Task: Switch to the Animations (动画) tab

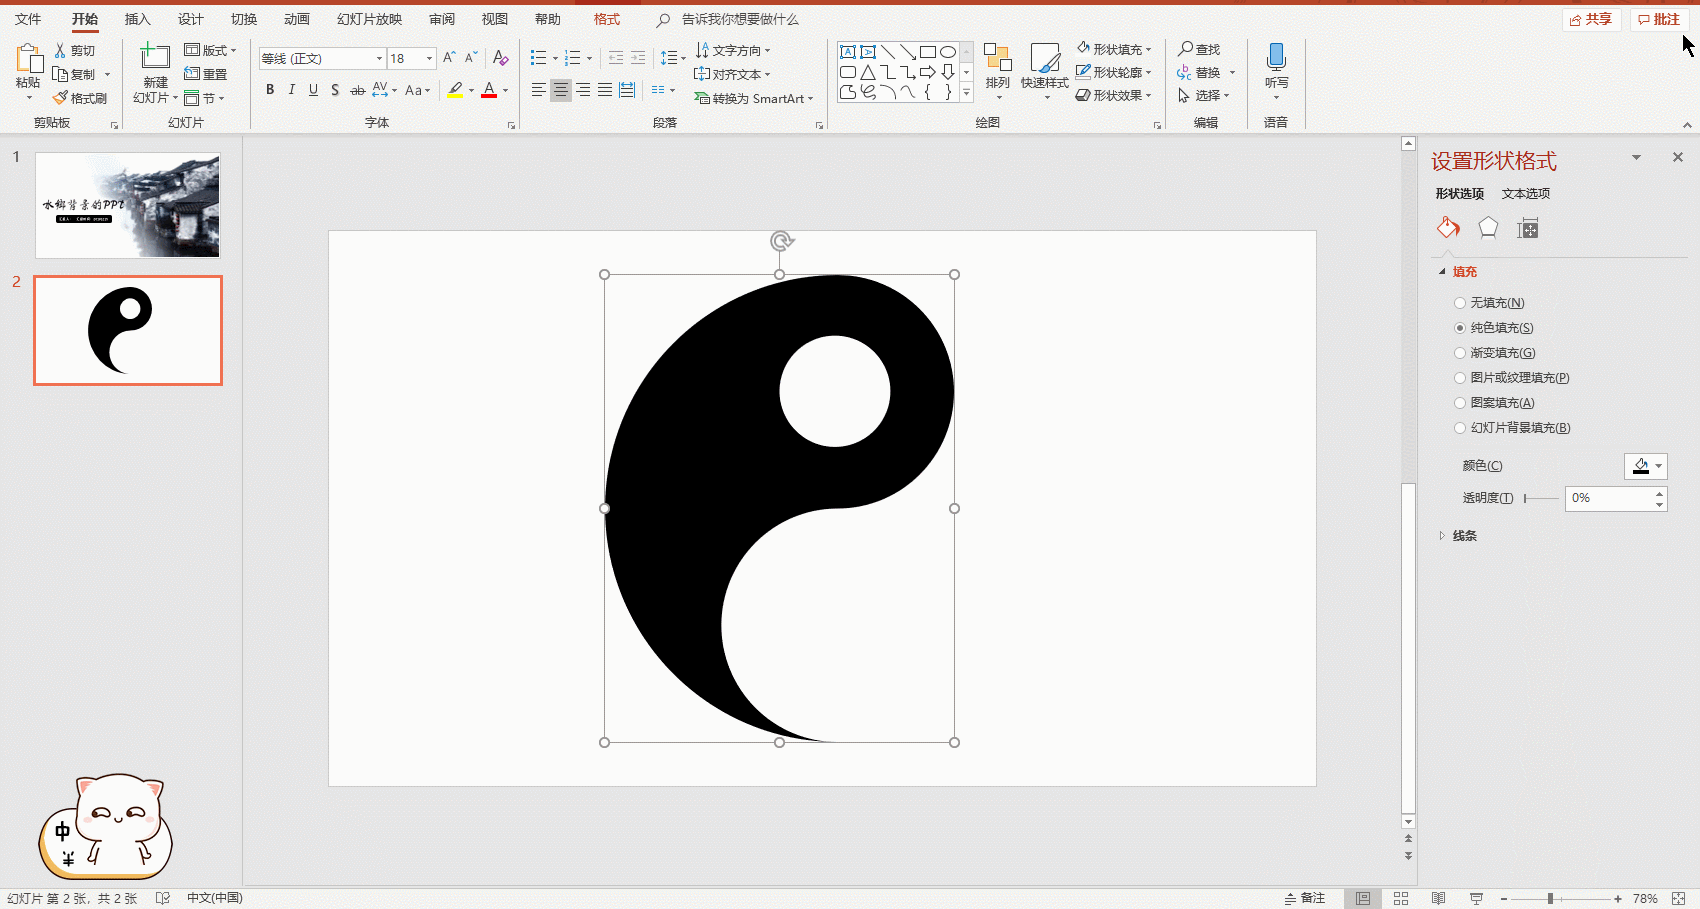Action: pos(296,19)
